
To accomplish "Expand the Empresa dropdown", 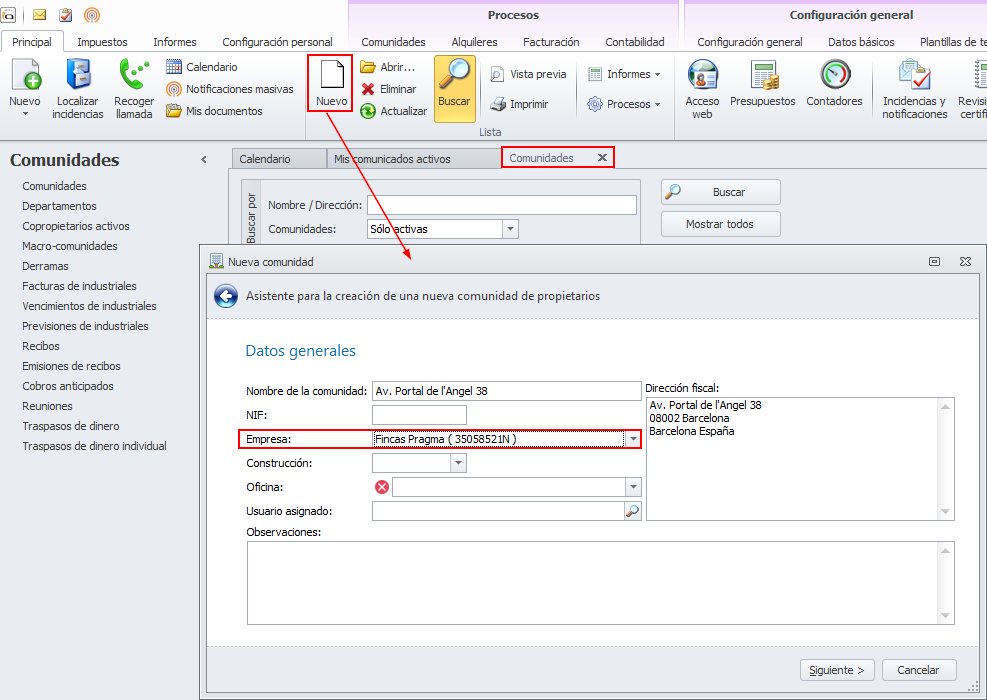I will click(633, 439).
